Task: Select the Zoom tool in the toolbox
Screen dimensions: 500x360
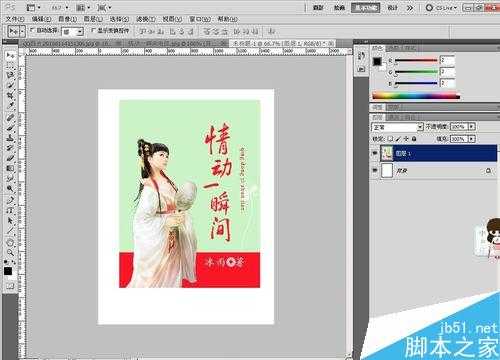Action: tap(10, 252)
